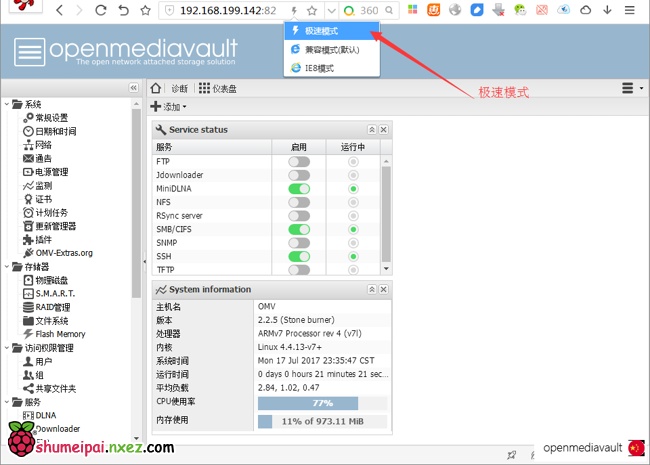This screenshot has height=465, width=650.
Task: Toggle the FTP service enable switch
Action: [x=299, y=161]
